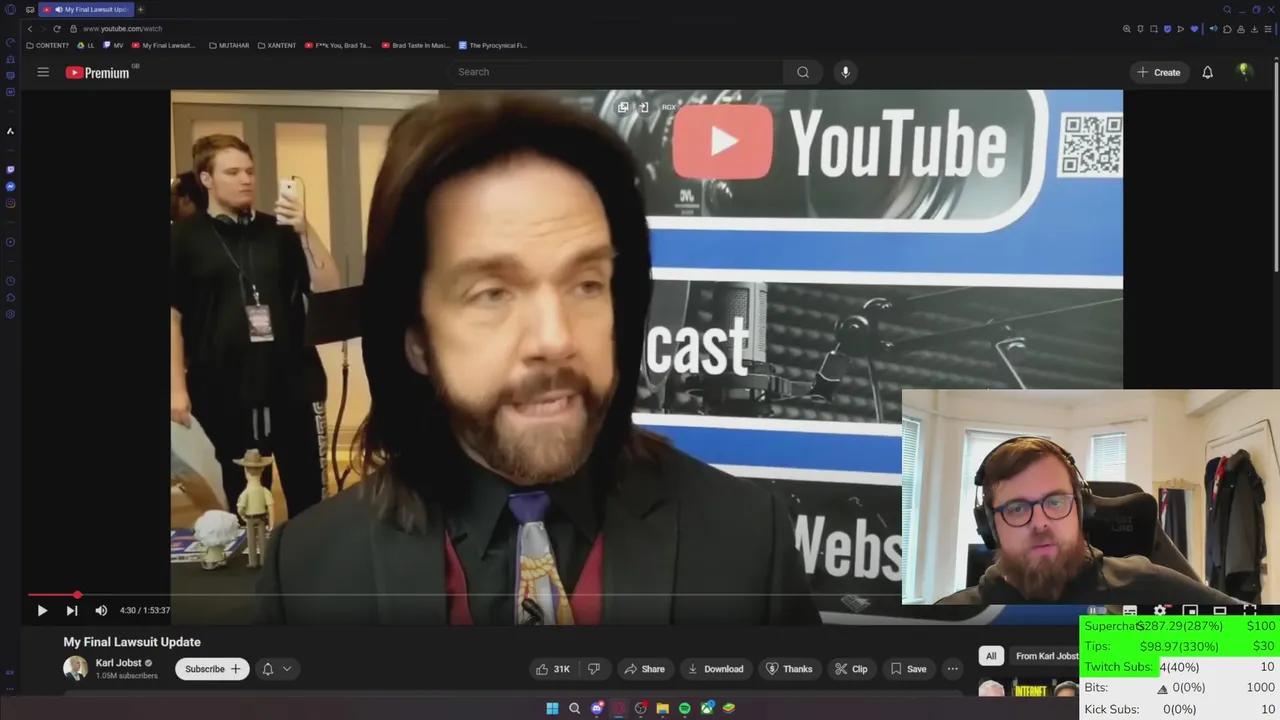The height and width of the screenshot is (720, 1280).
Task: Play the paused video
Action: pos(42,610)
